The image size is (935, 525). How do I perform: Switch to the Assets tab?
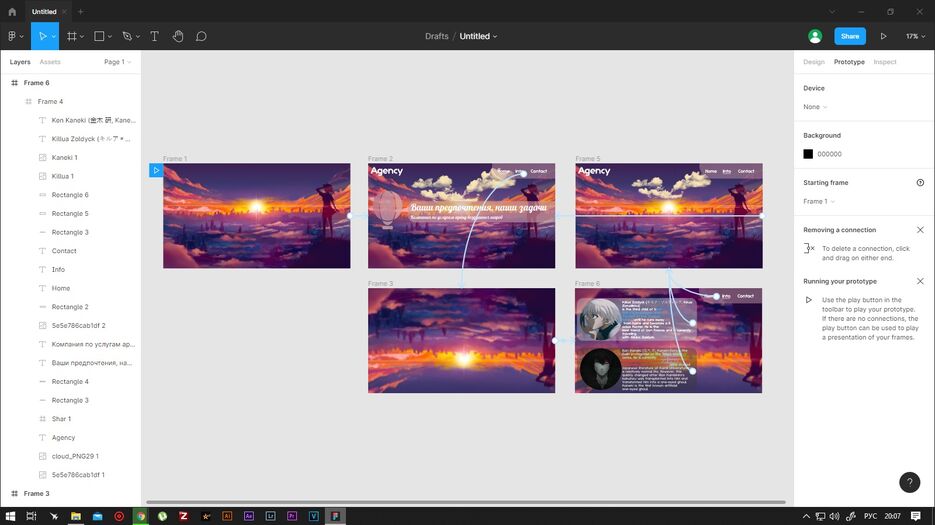(x=50, y=62)
